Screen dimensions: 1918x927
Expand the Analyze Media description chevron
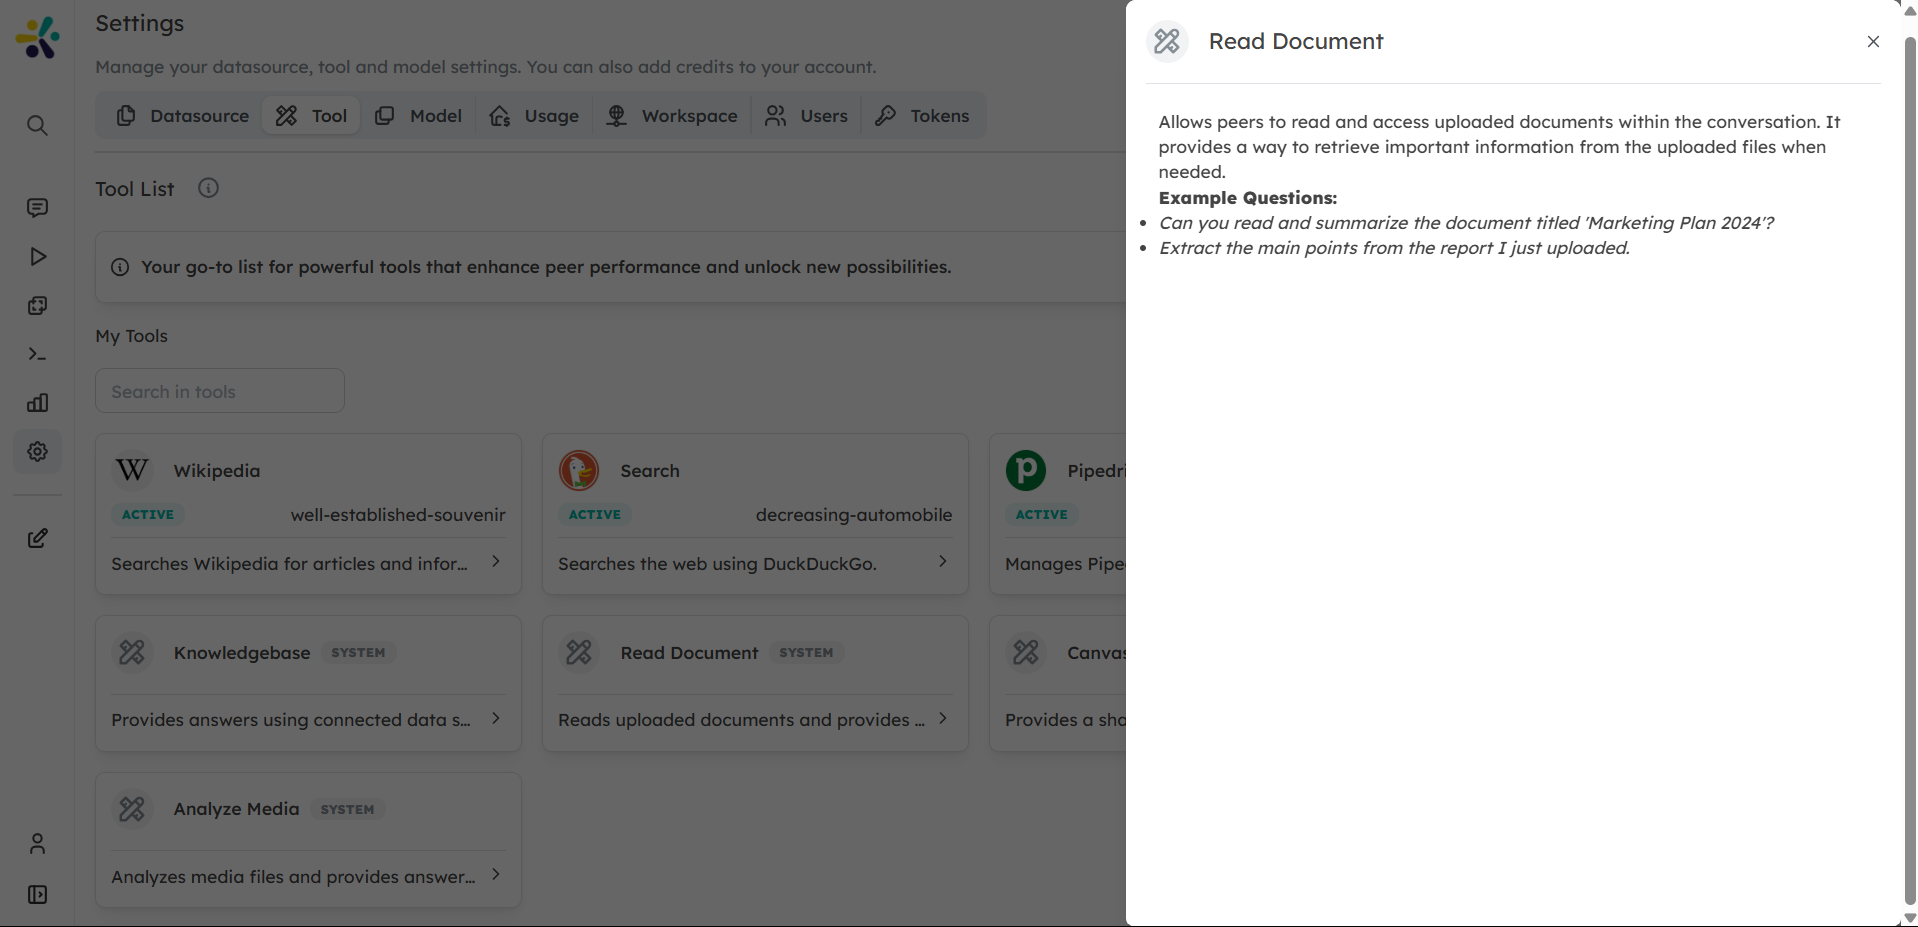(x=496, y=875)
